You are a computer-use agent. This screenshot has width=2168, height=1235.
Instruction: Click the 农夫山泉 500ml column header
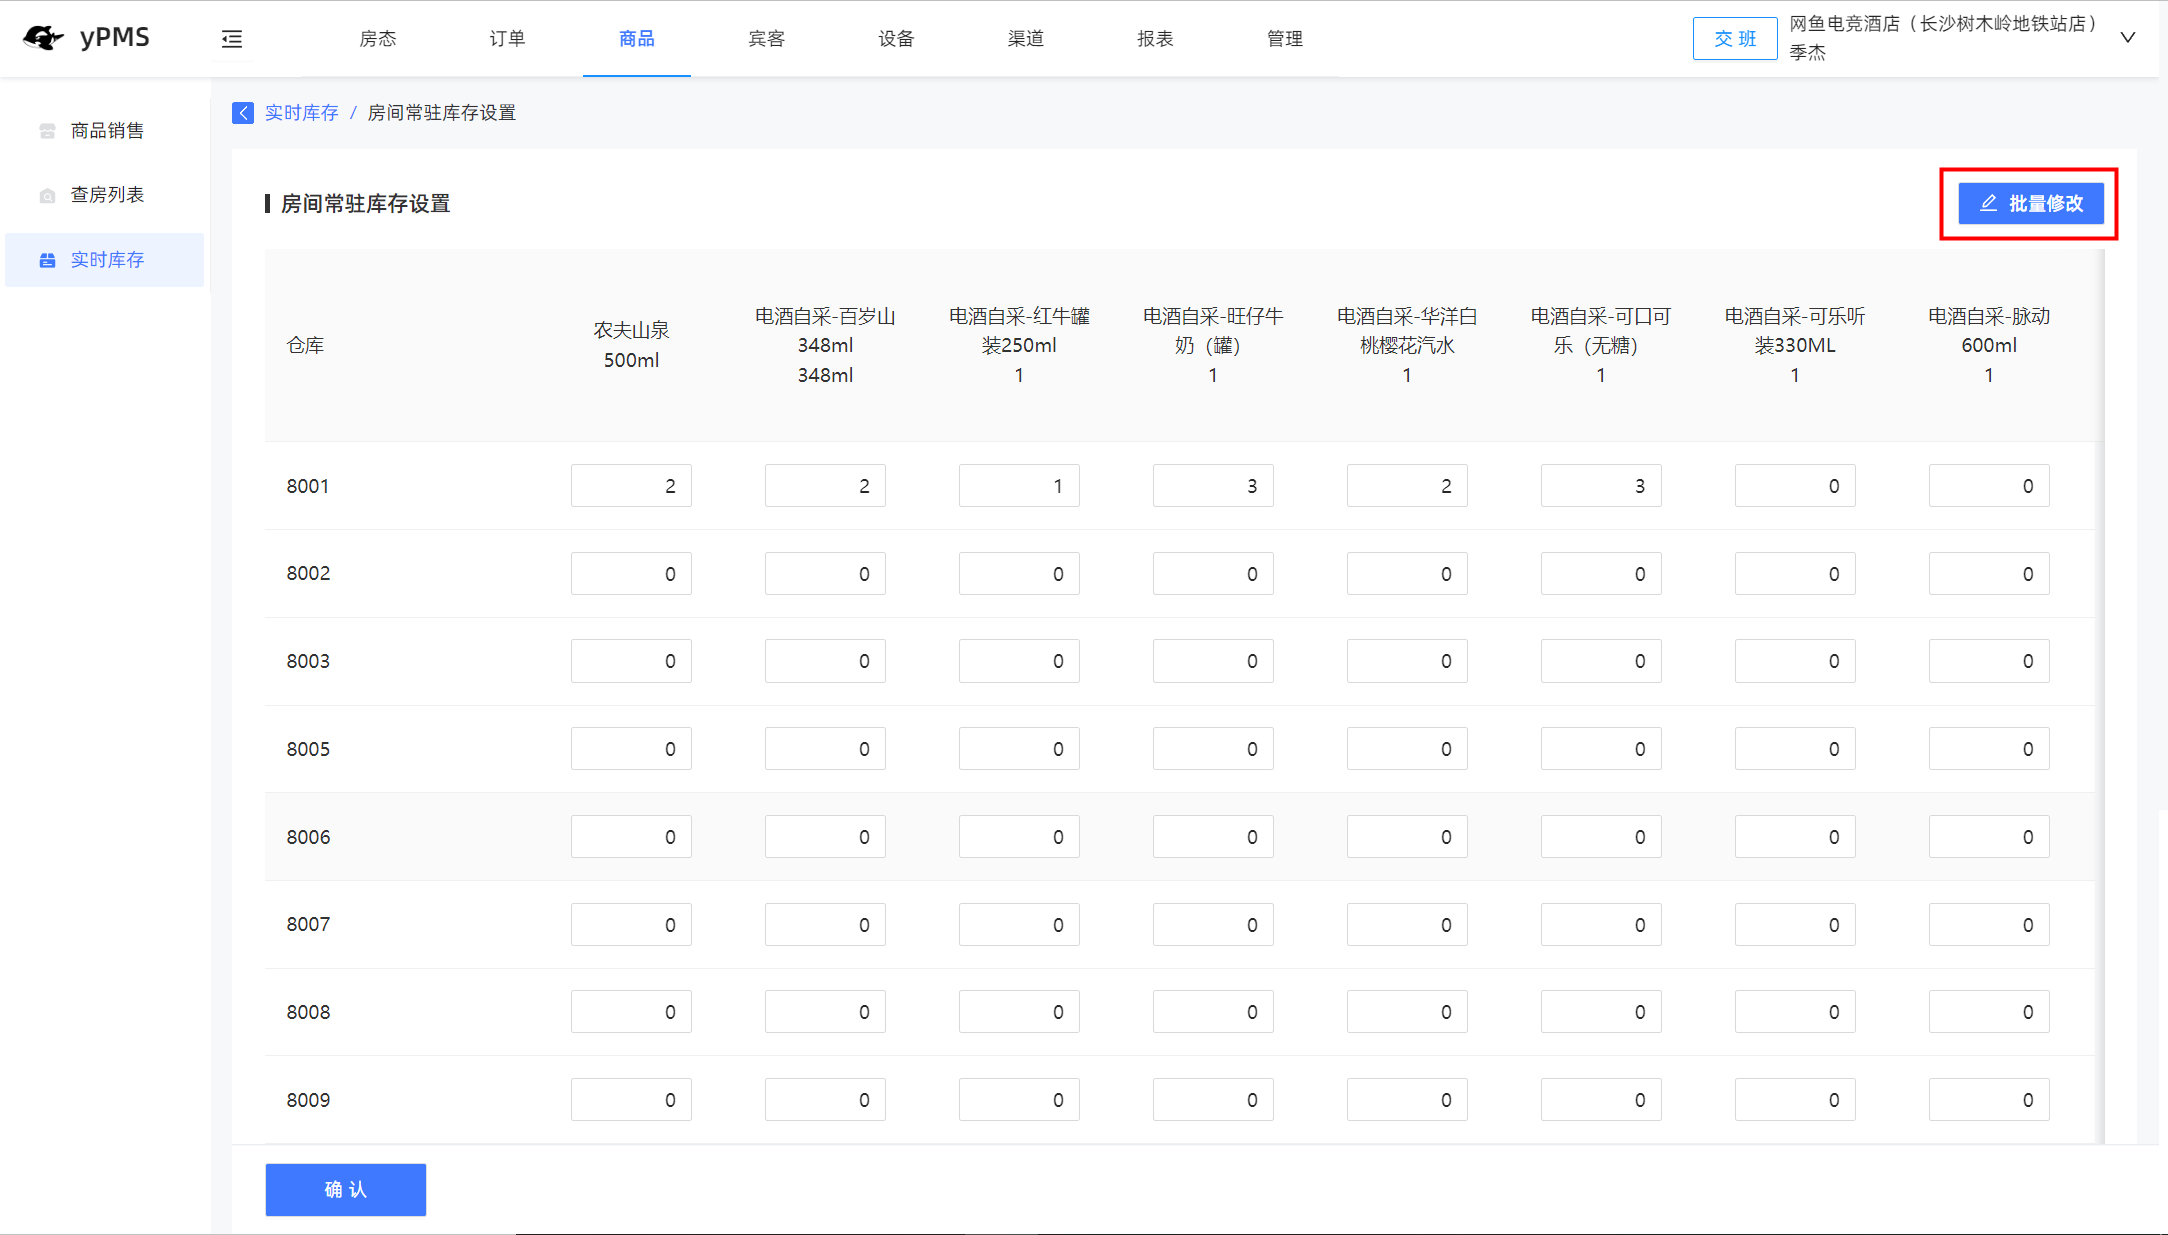[x=631, y=345]
